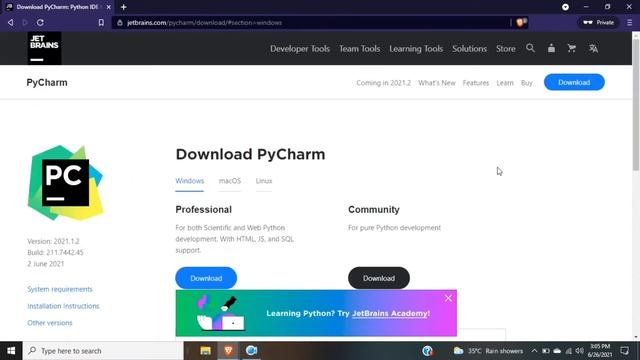The height and width of the screenshot is (360, 640).
Task: Open Features link
Action: pos(476,83)
